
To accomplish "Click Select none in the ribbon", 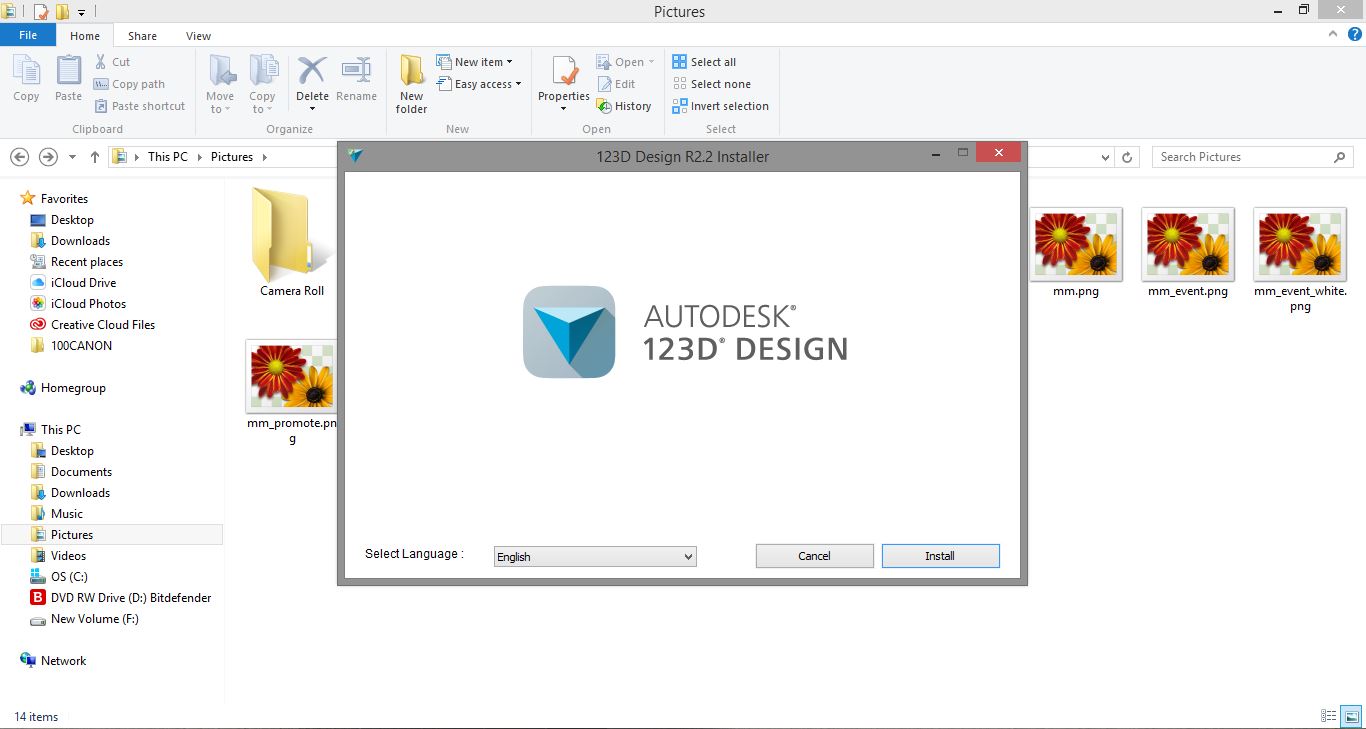I will coord(711,84).
